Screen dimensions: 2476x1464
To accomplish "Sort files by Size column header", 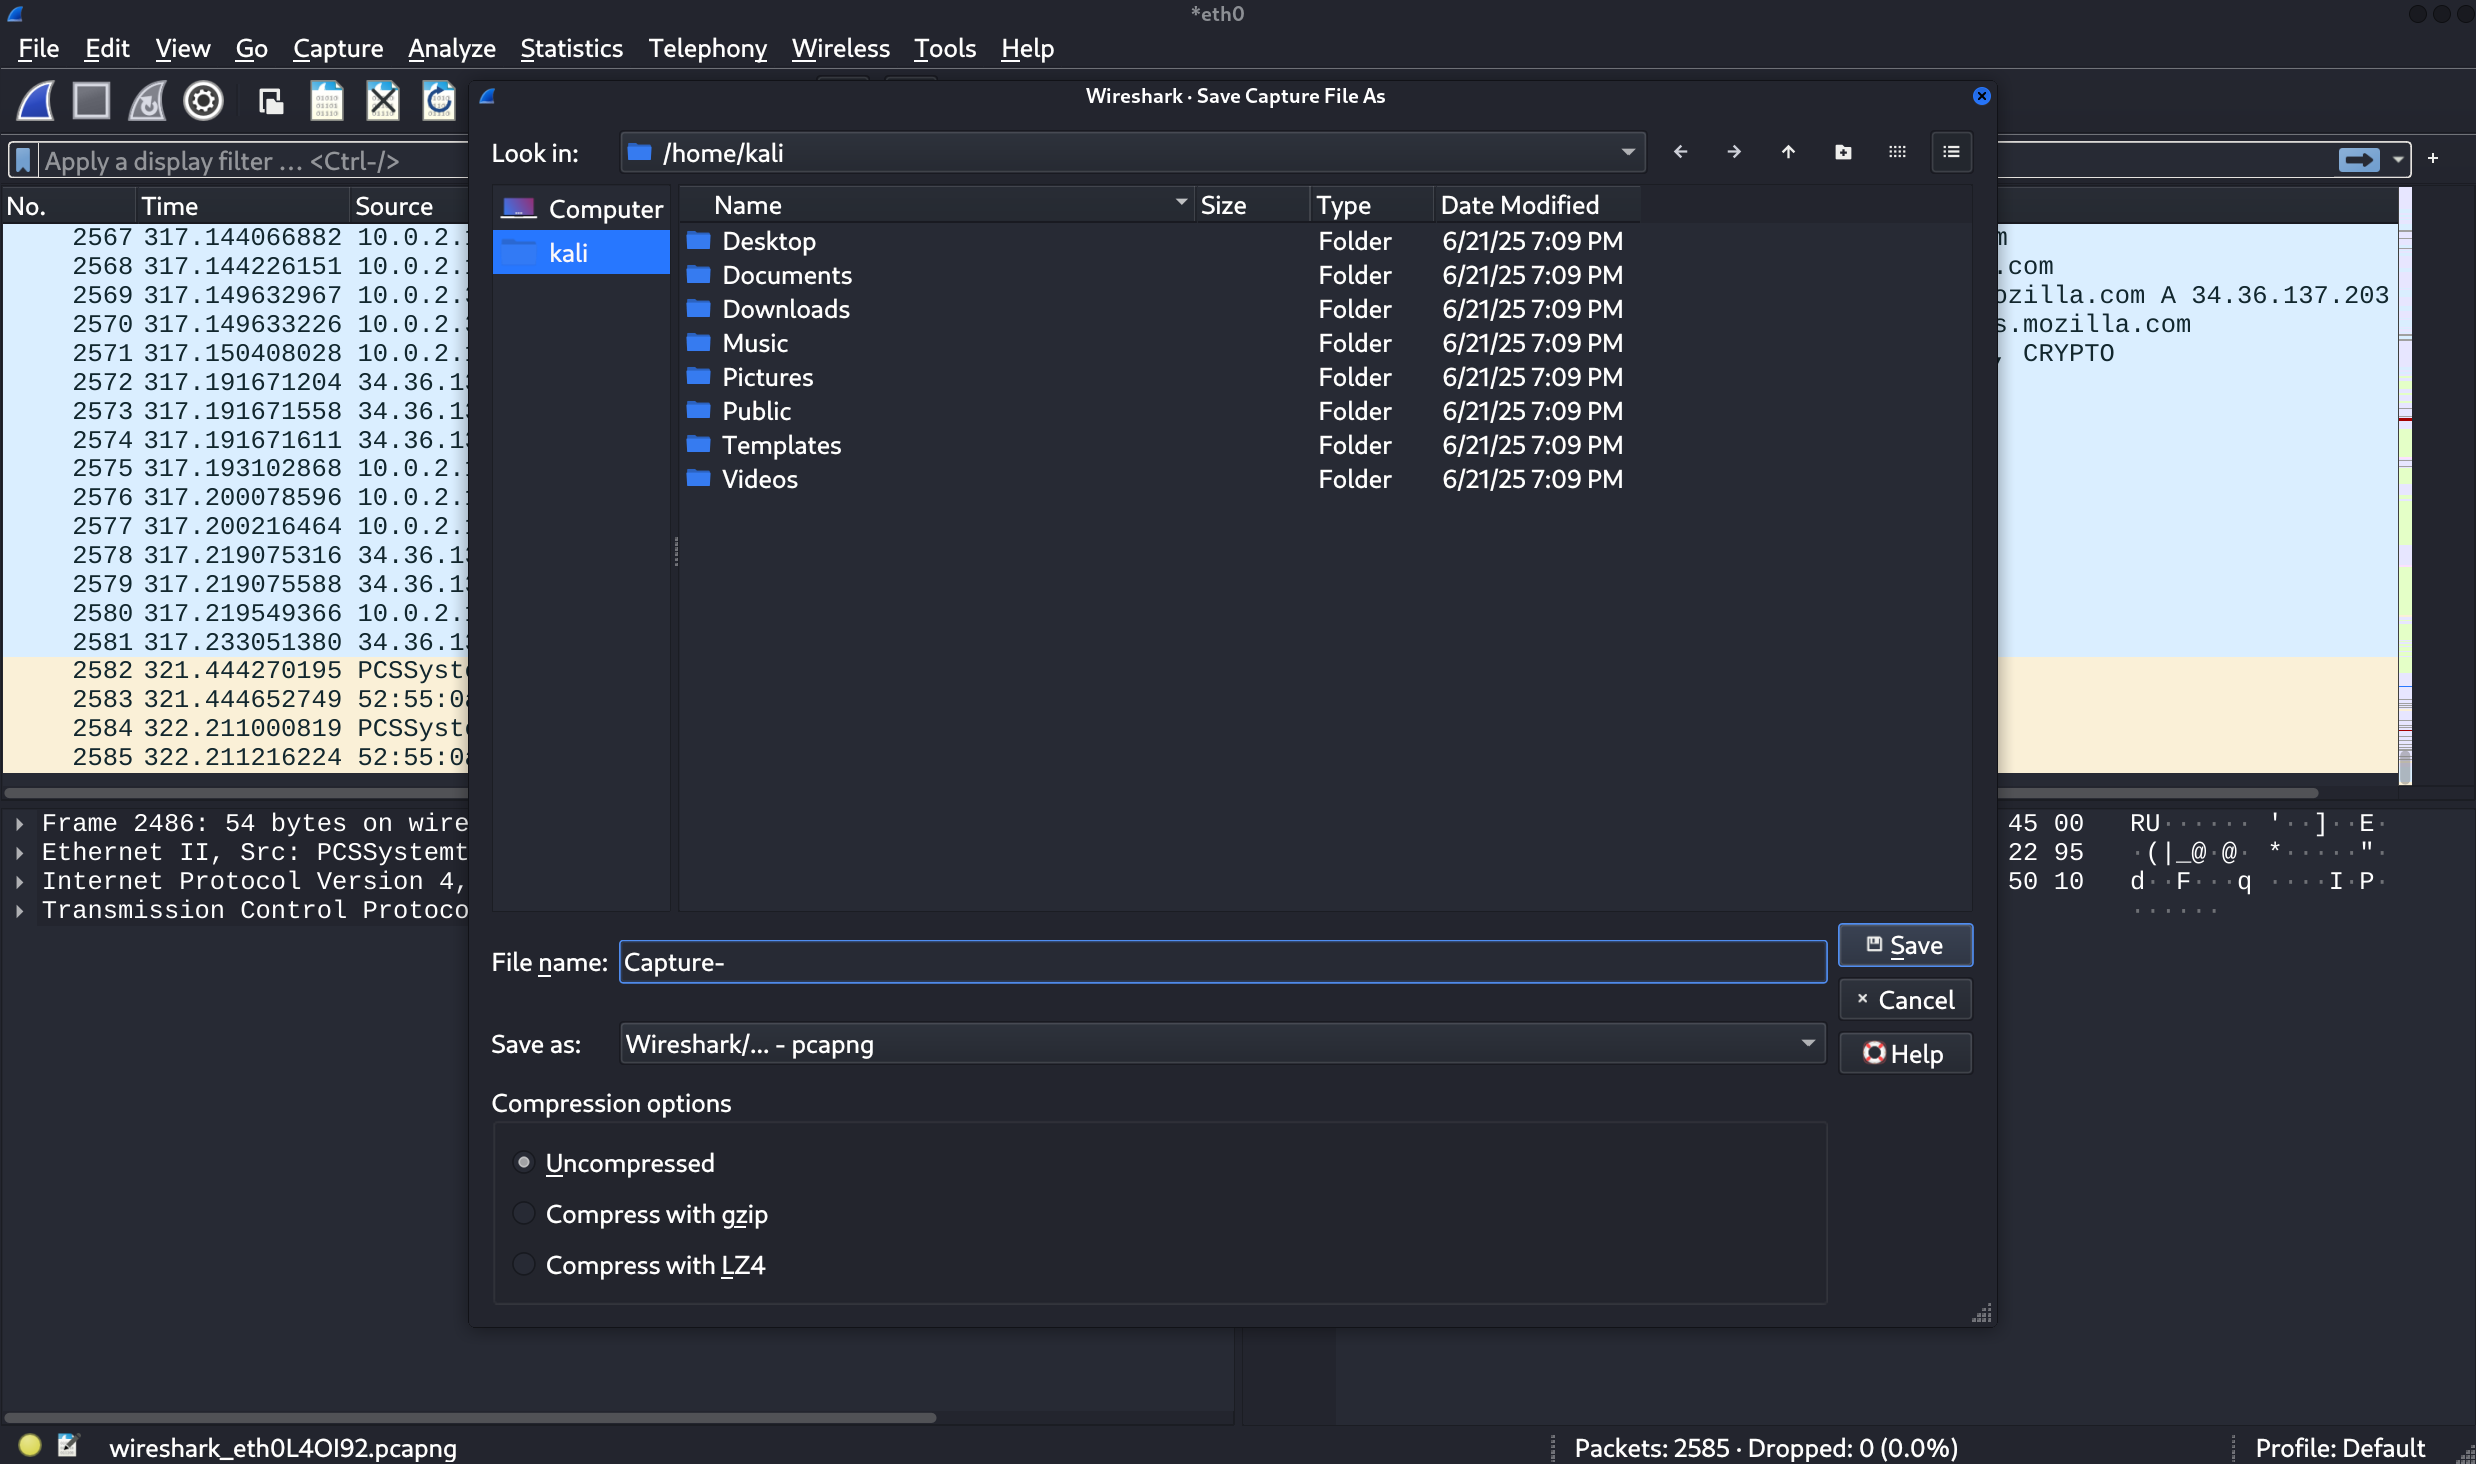I will (1251, 205).
